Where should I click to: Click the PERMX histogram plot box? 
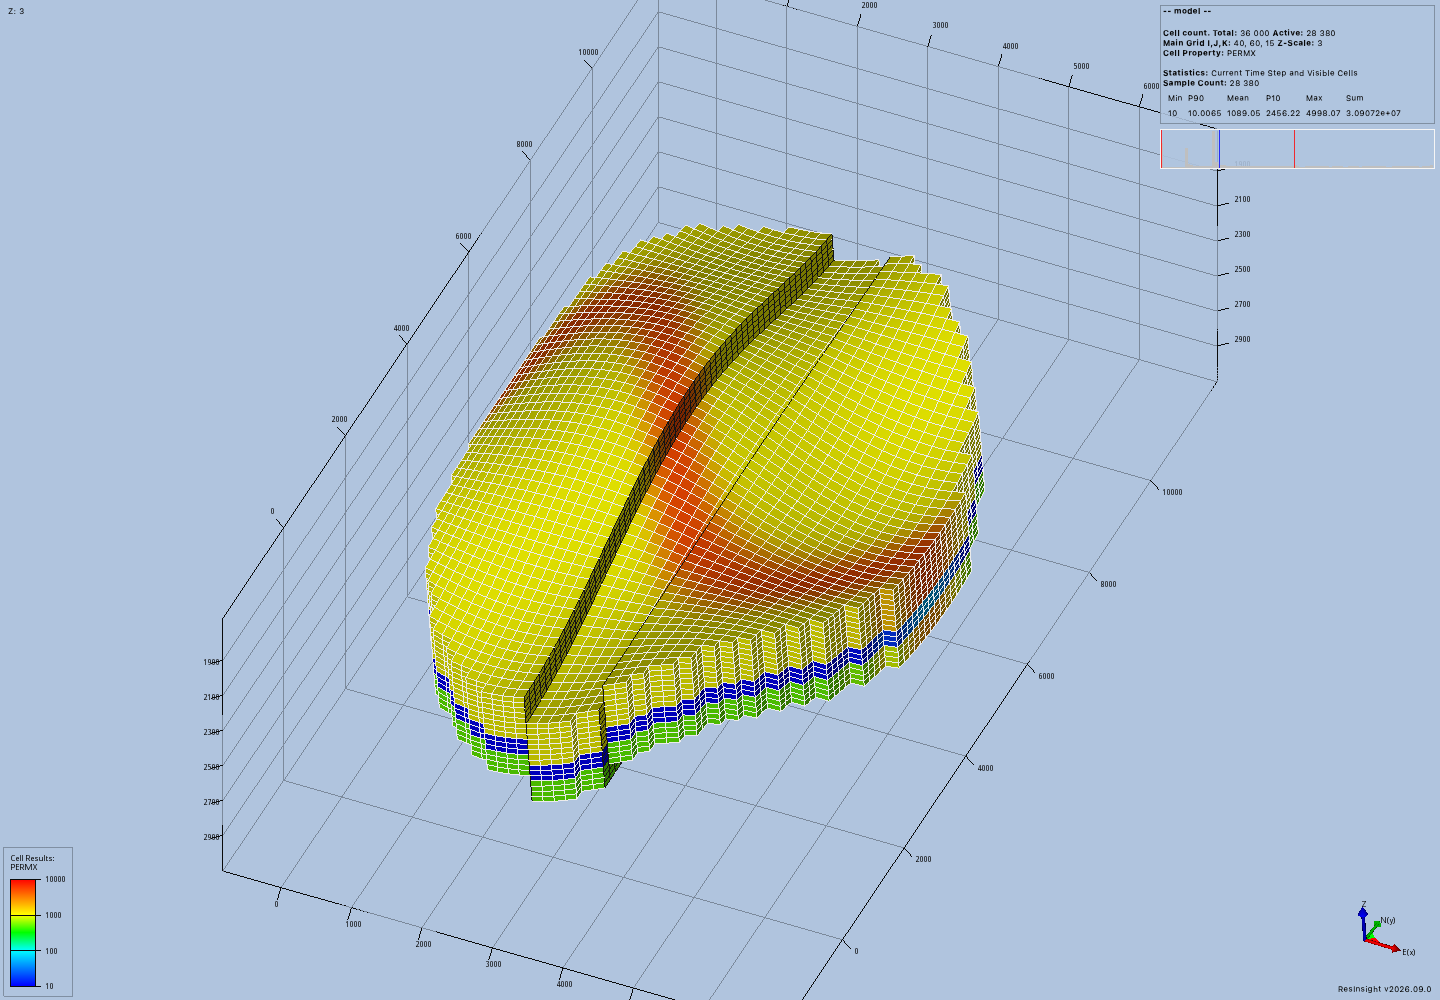[x=1297, y=149]
